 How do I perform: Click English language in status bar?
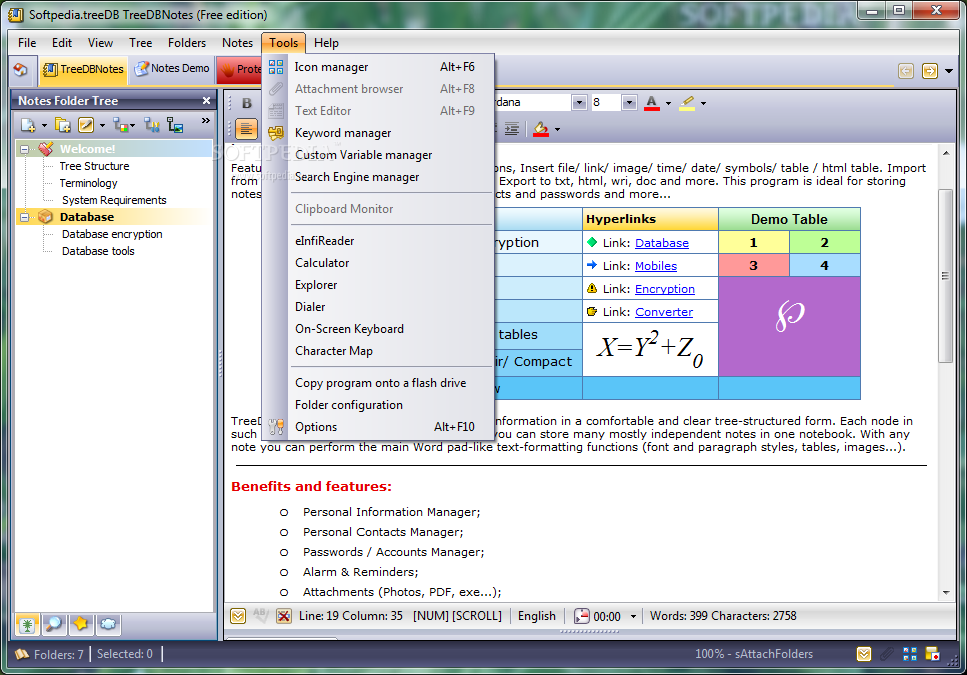pos(537,616)
